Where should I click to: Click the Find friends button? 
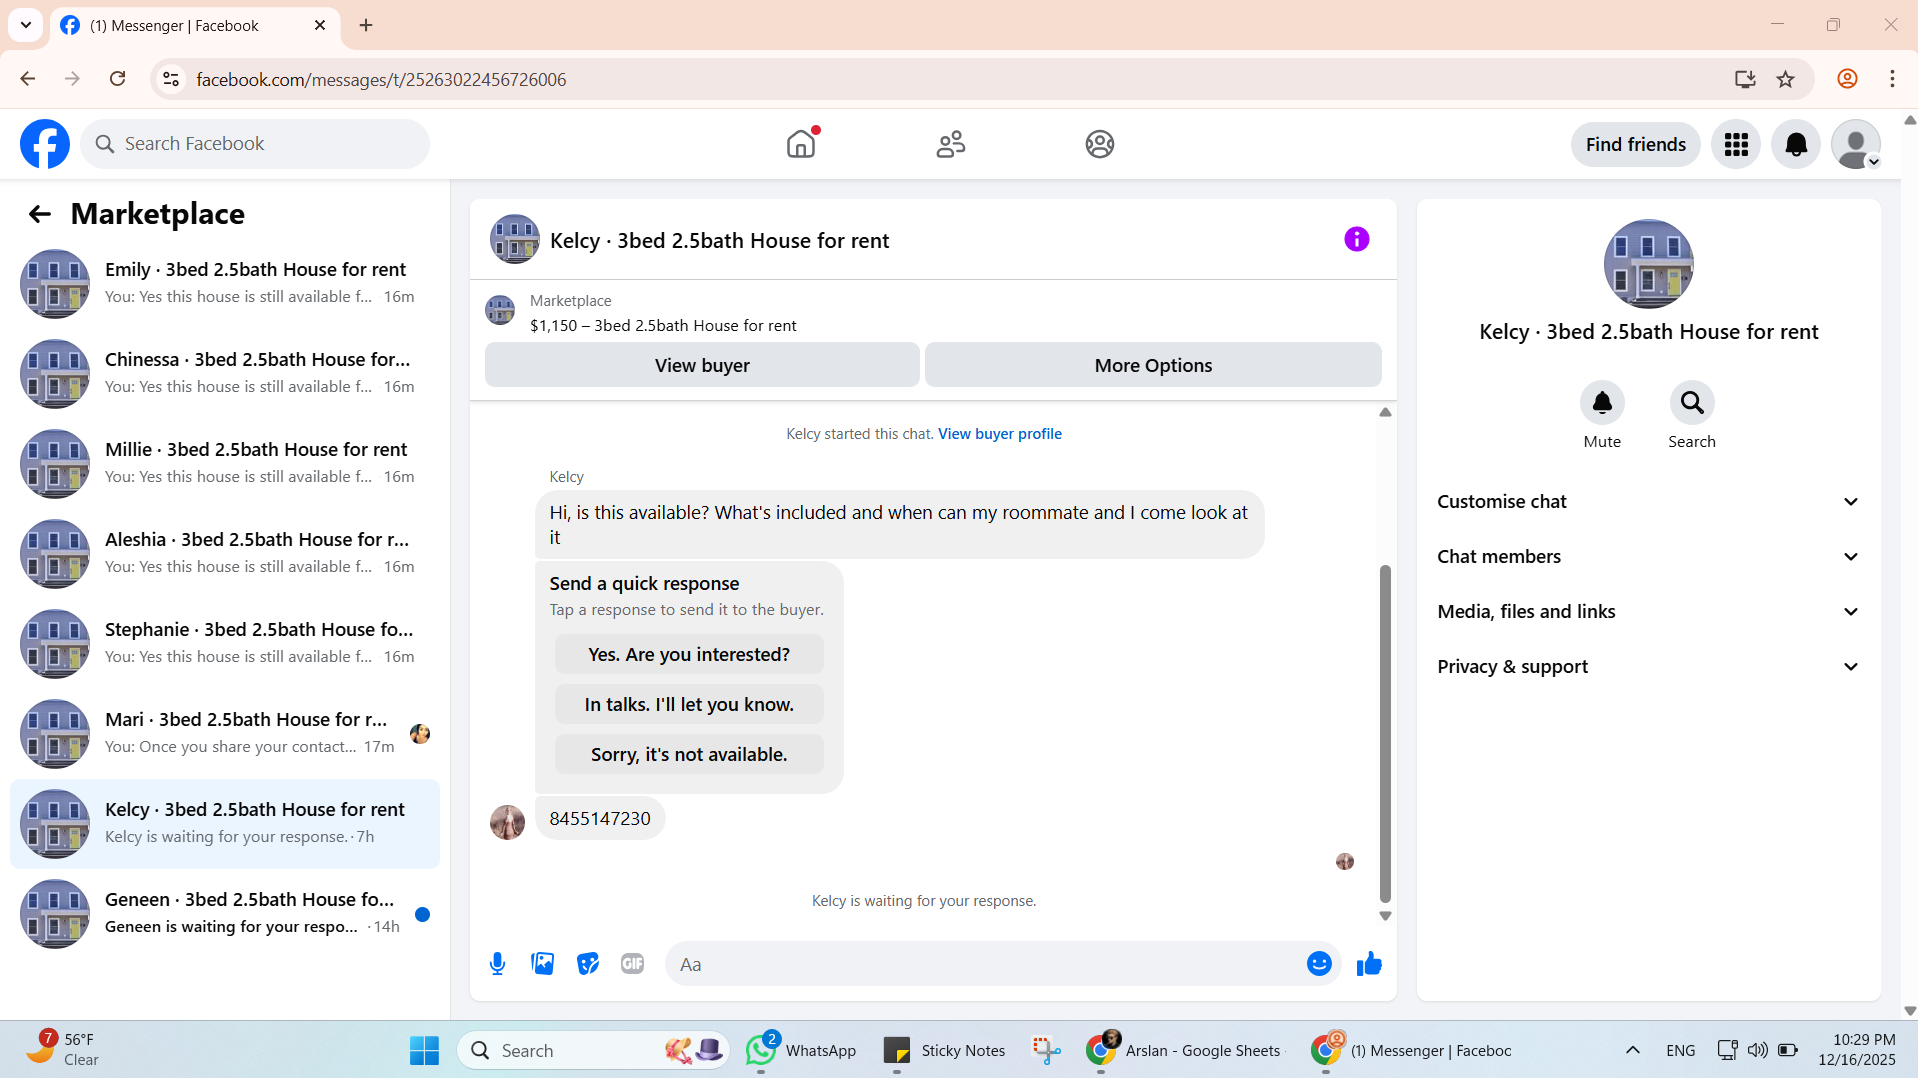[1635, 144]
